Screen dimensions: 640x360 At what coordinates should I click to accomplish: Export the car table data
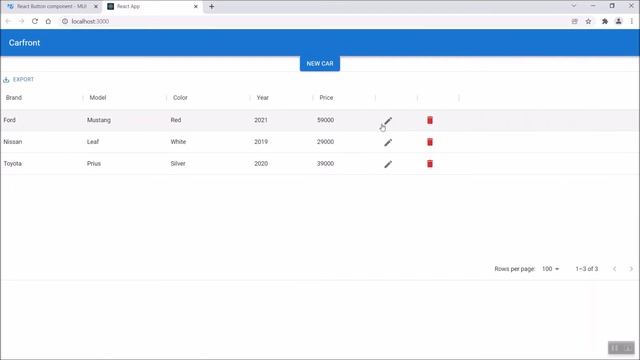click(x=19, y=80)
